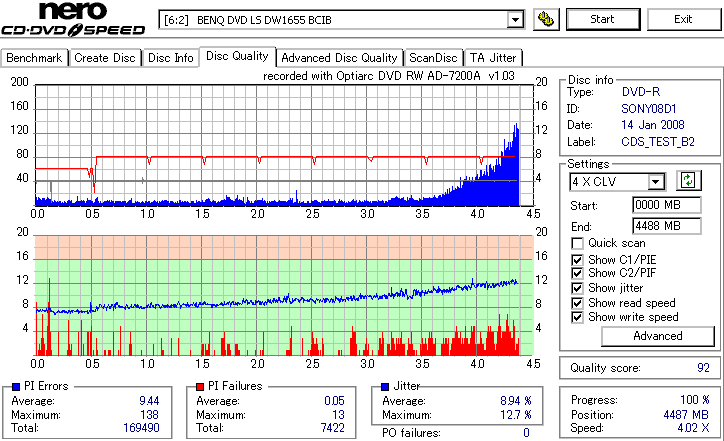The height and width of the screenshot is (441, 724).
Task: Open the Disc Info tab
Action: tap(170, 58)
